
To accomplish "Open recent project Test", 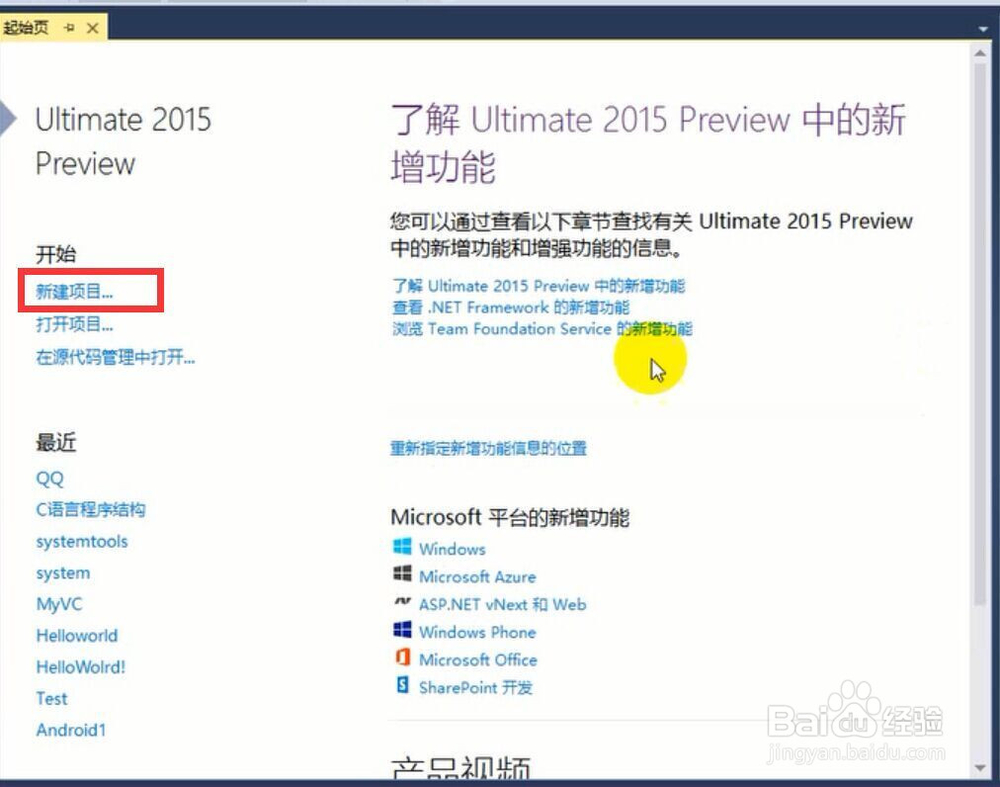I will point(52,699).
